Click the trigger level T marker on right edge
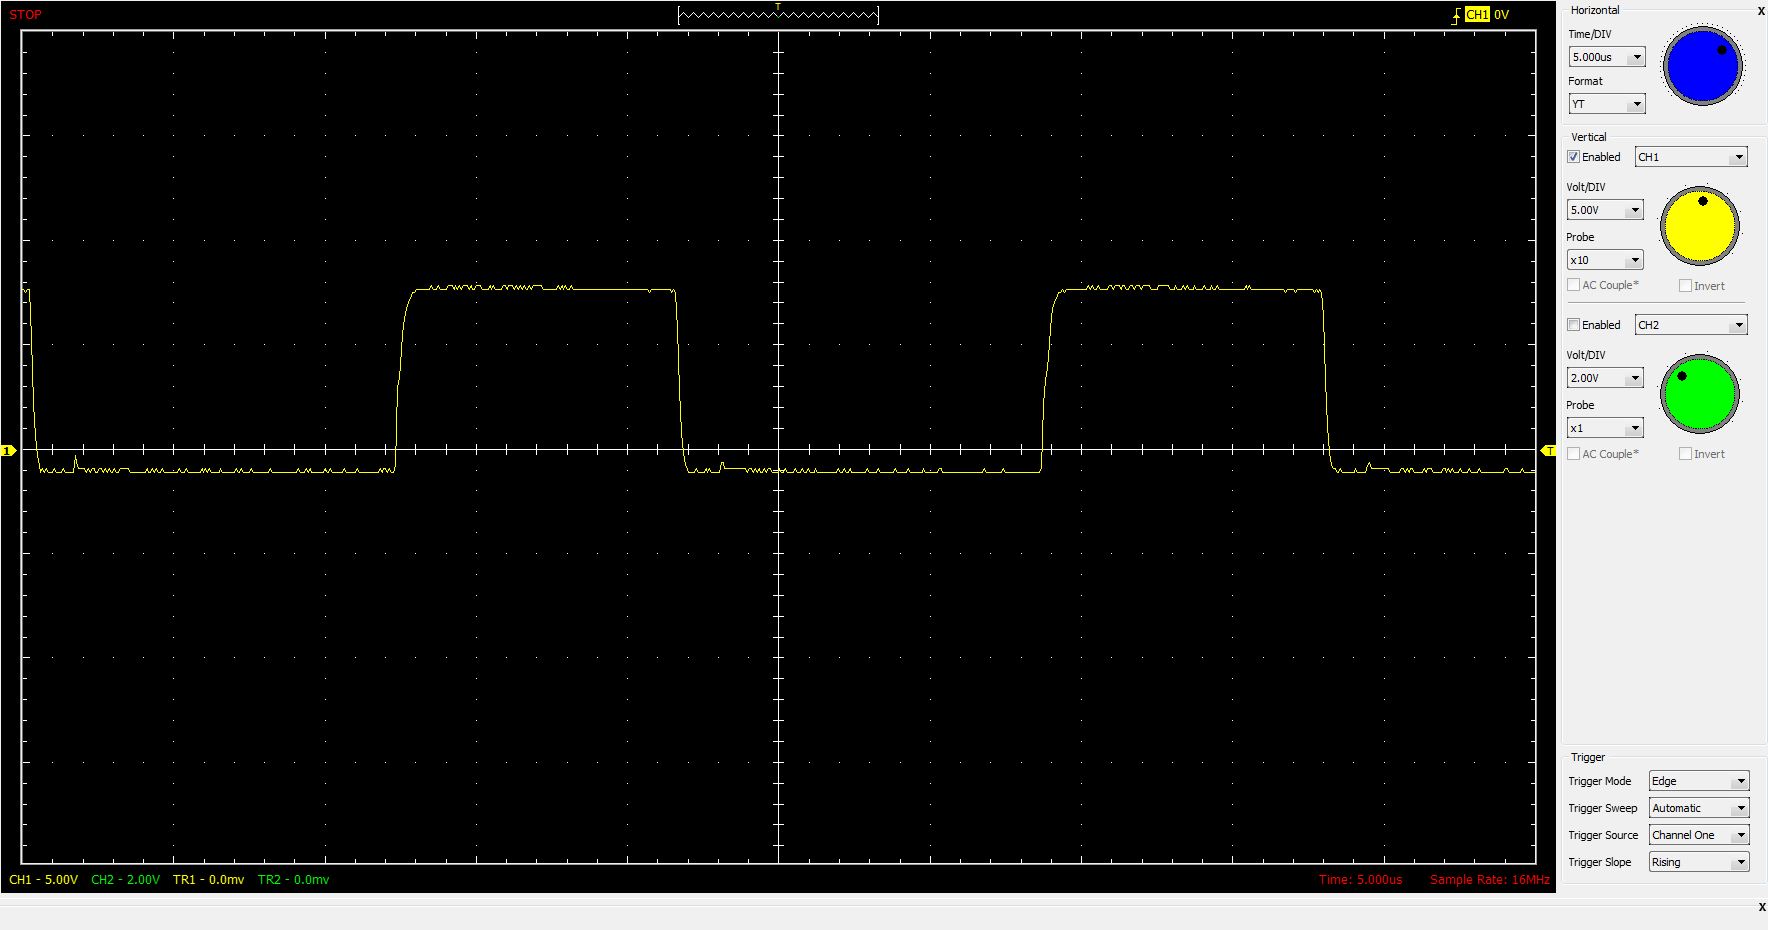Screen dimensions: 1768x930 click(x=1548, y=452)
